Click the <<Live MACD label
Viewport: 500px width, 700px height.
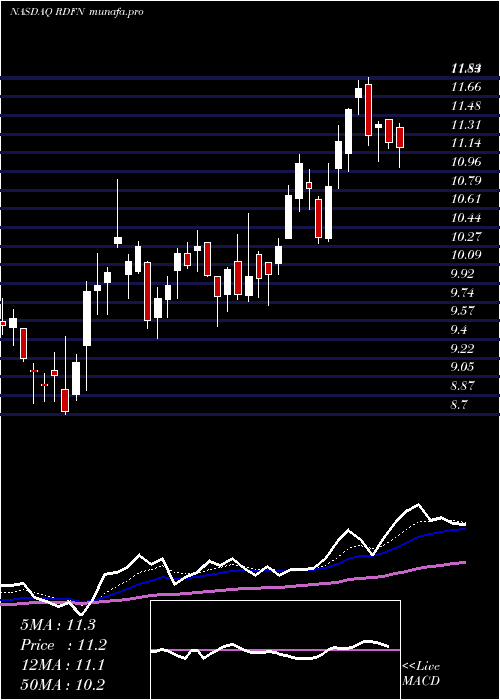(x=421, y=673)
